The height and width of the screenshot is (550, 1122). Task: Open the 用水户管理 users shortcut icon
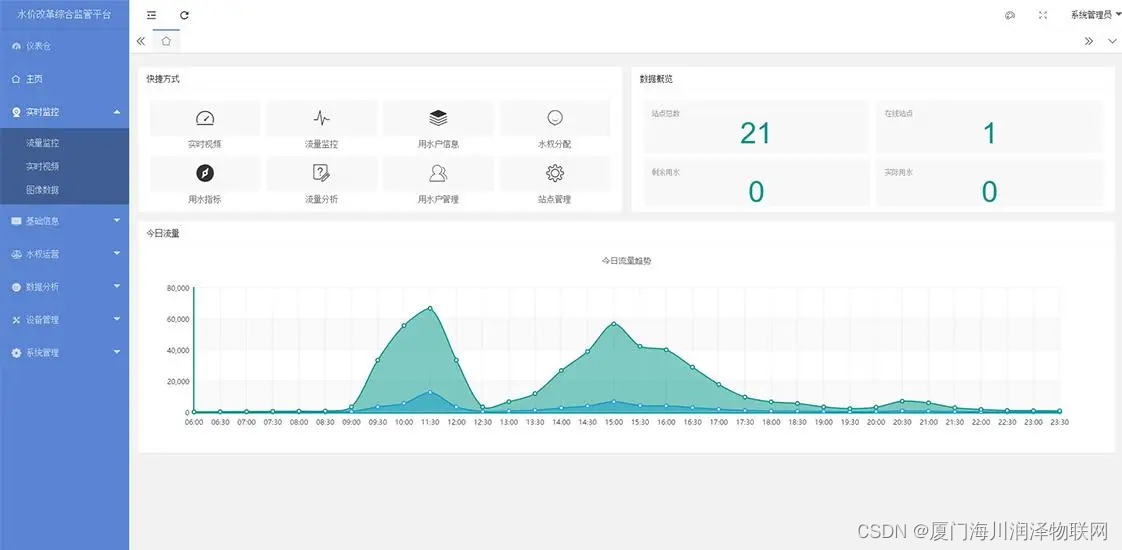(x=438, y=173)
